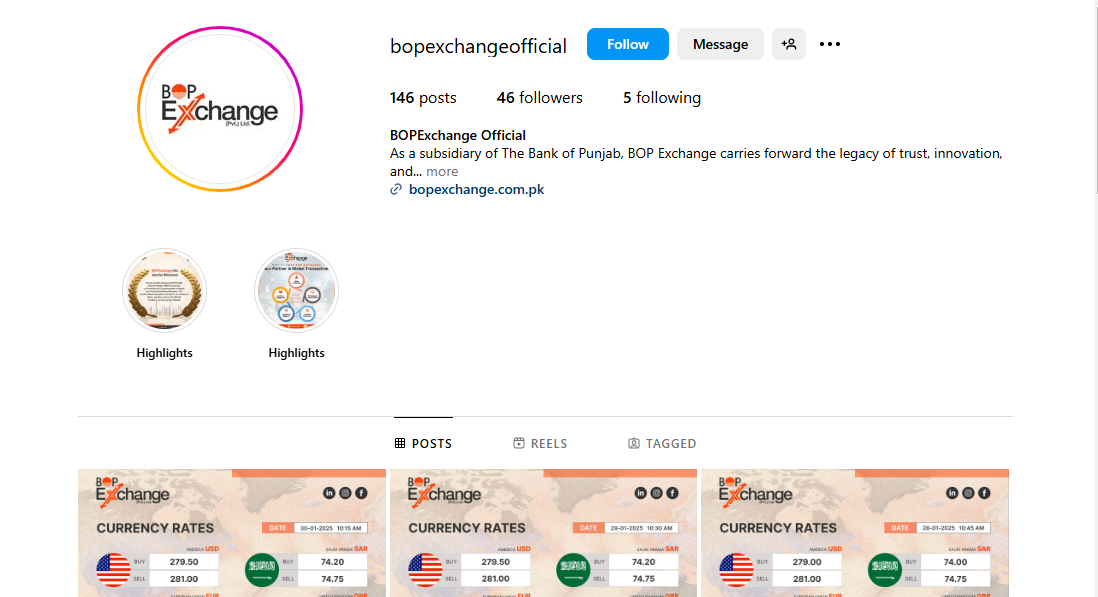
Task: Click the Message button
Action: coord(720,44)
